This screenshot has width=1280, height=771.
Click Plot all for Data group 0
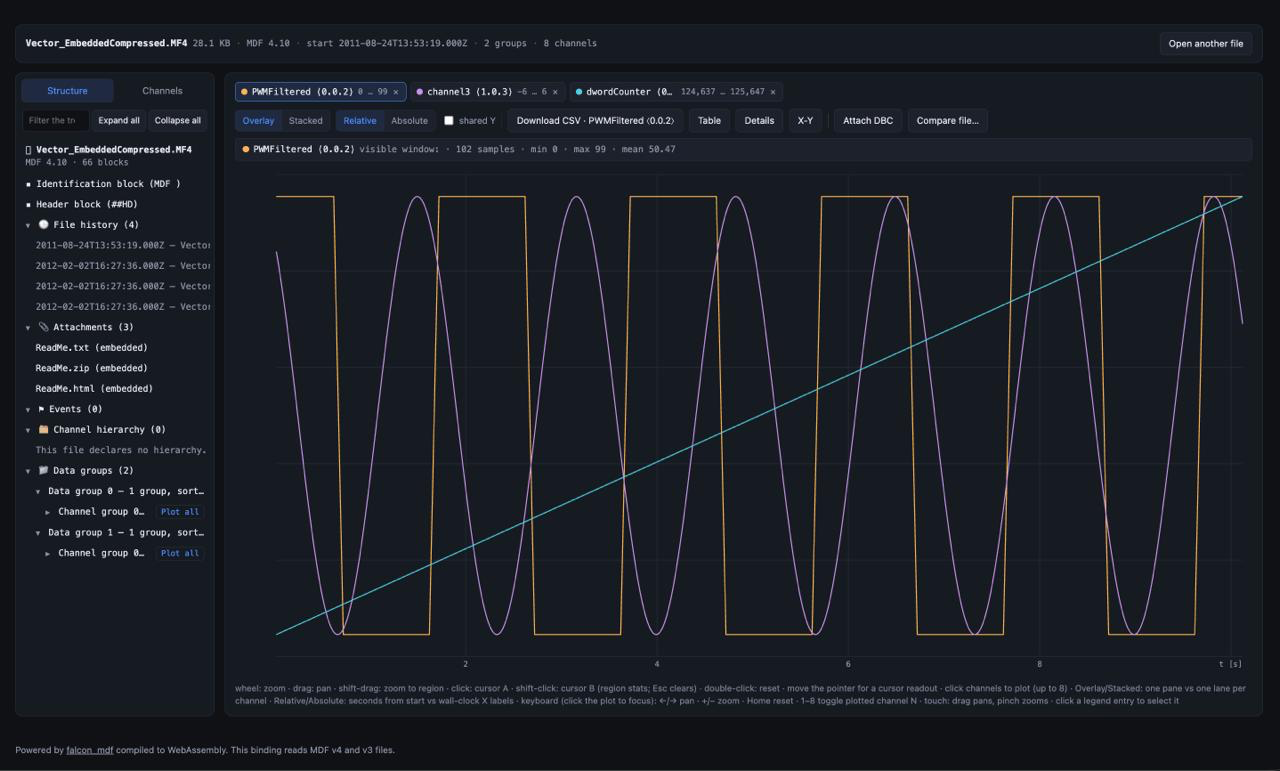(x=180, y=512)
